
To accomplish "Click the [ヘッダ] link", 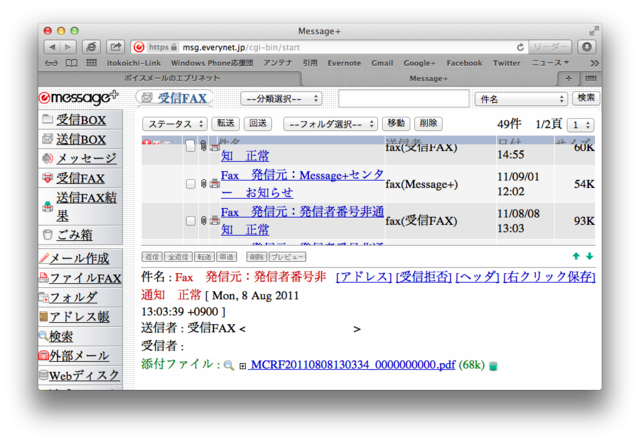I will click(477, 277).
